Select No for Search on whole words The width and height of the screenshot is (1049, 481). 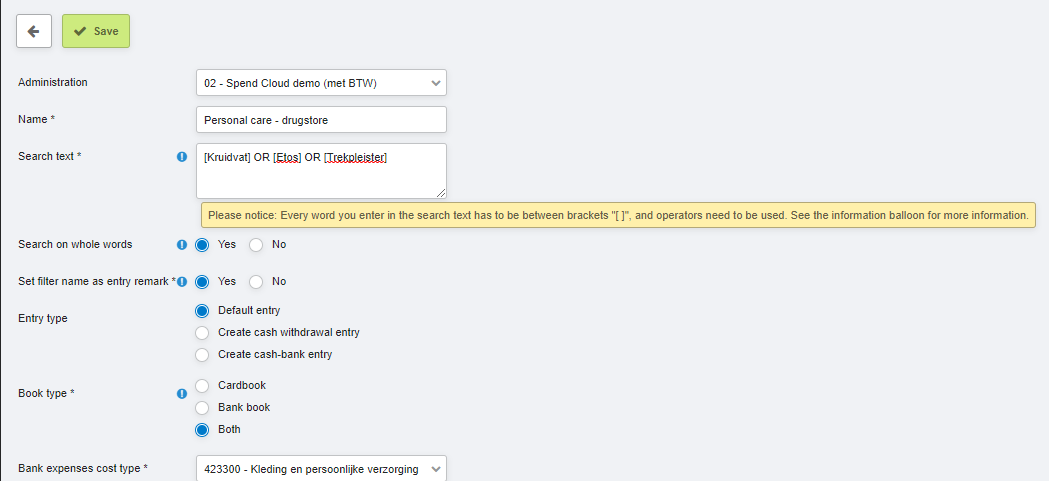pyautogui.click(x=256, y=245)
